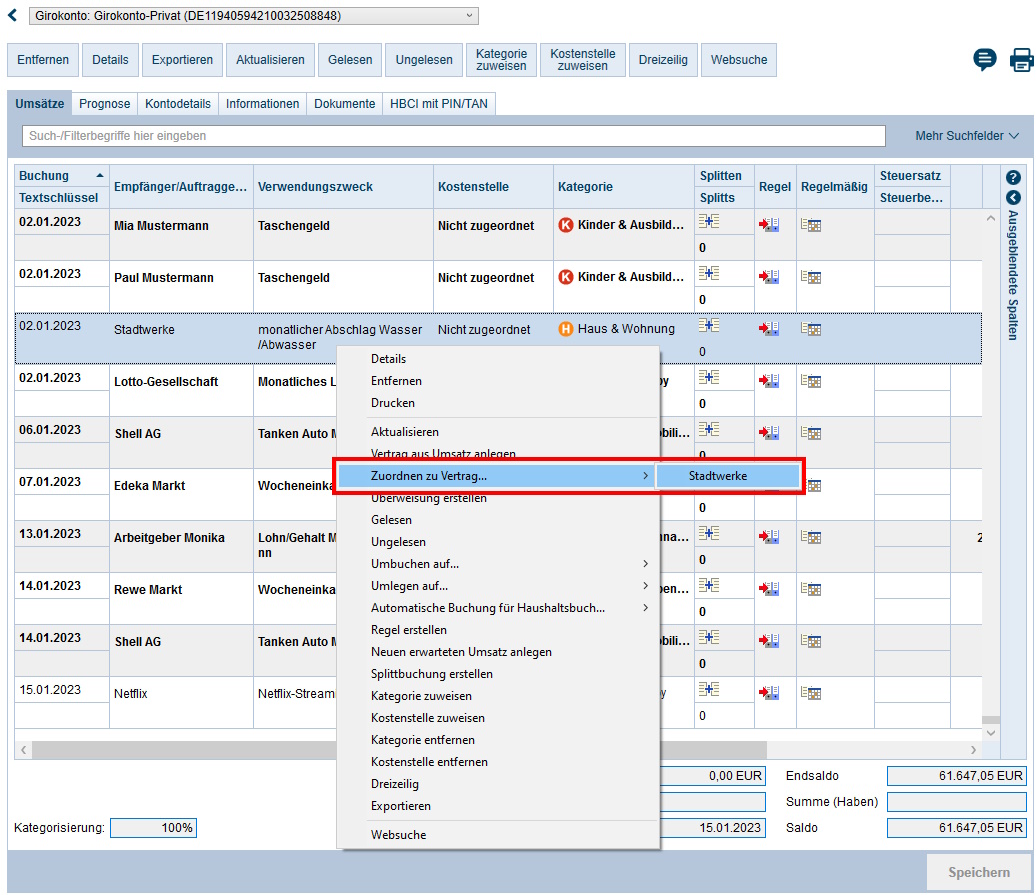Viewport: 1036px width, 895px height.
Task: Open the HBCI mit PIN/TAN tab
Action: point(439,104)
